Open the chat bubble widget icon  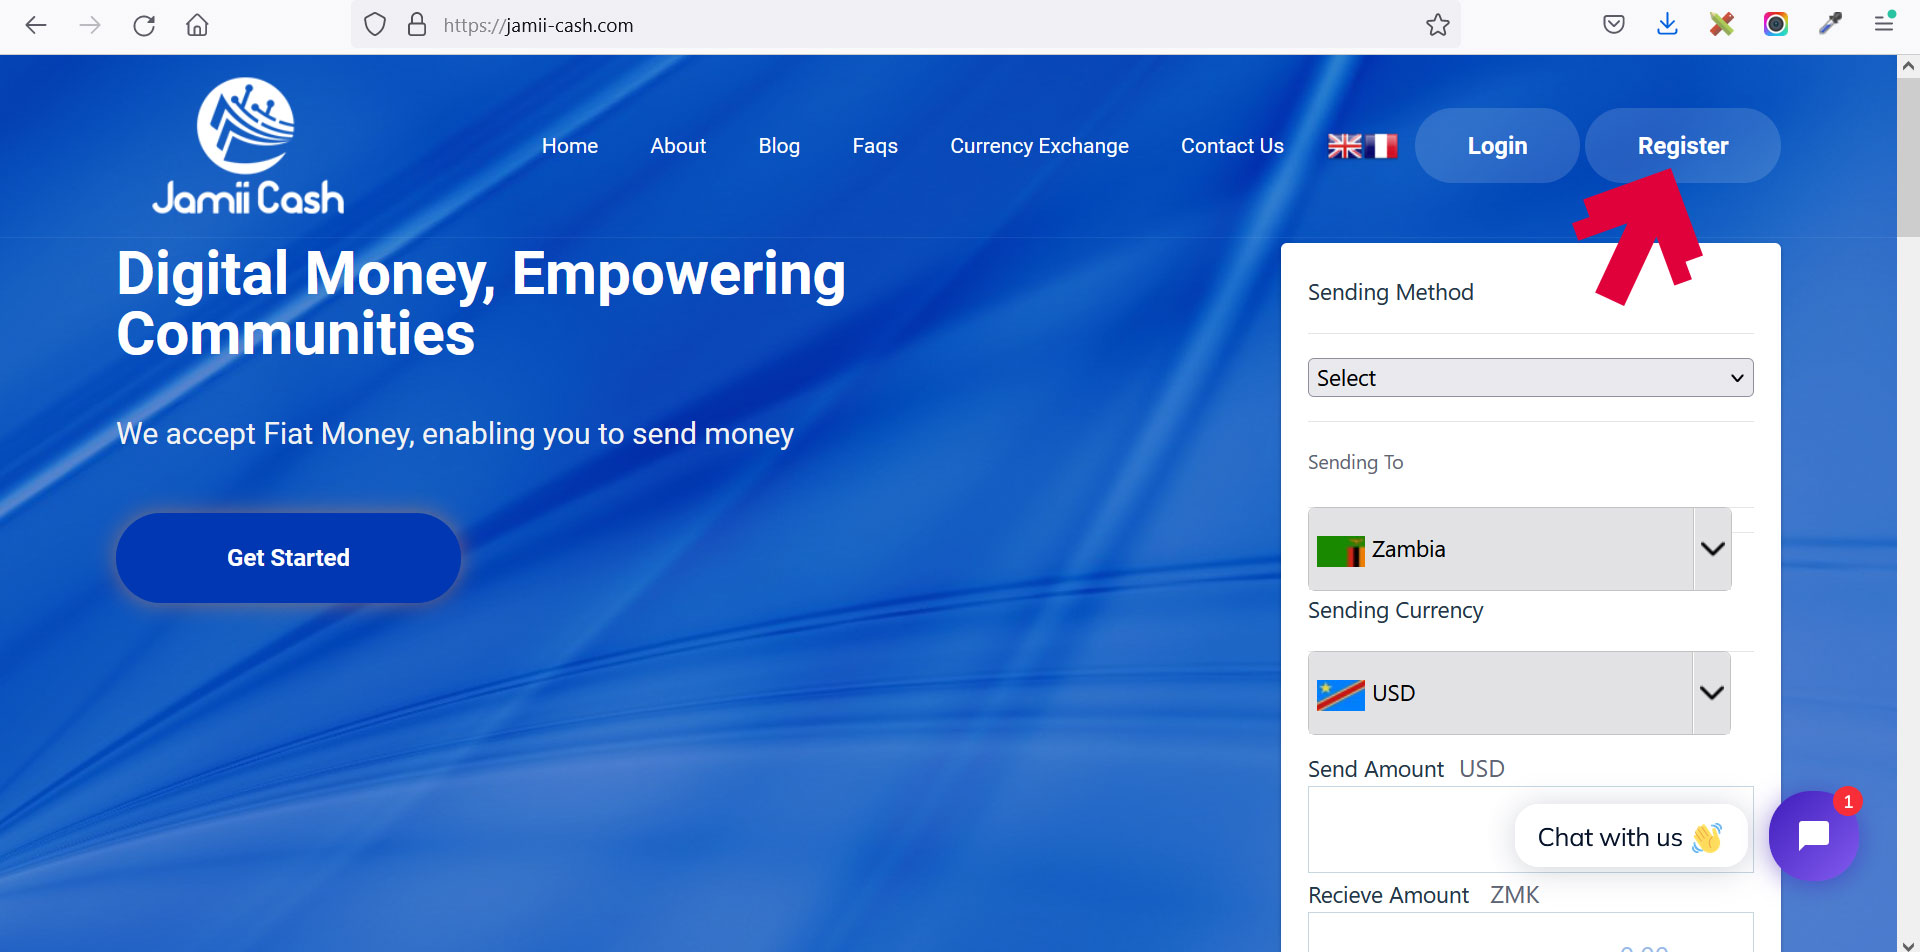click(1813, 836)
